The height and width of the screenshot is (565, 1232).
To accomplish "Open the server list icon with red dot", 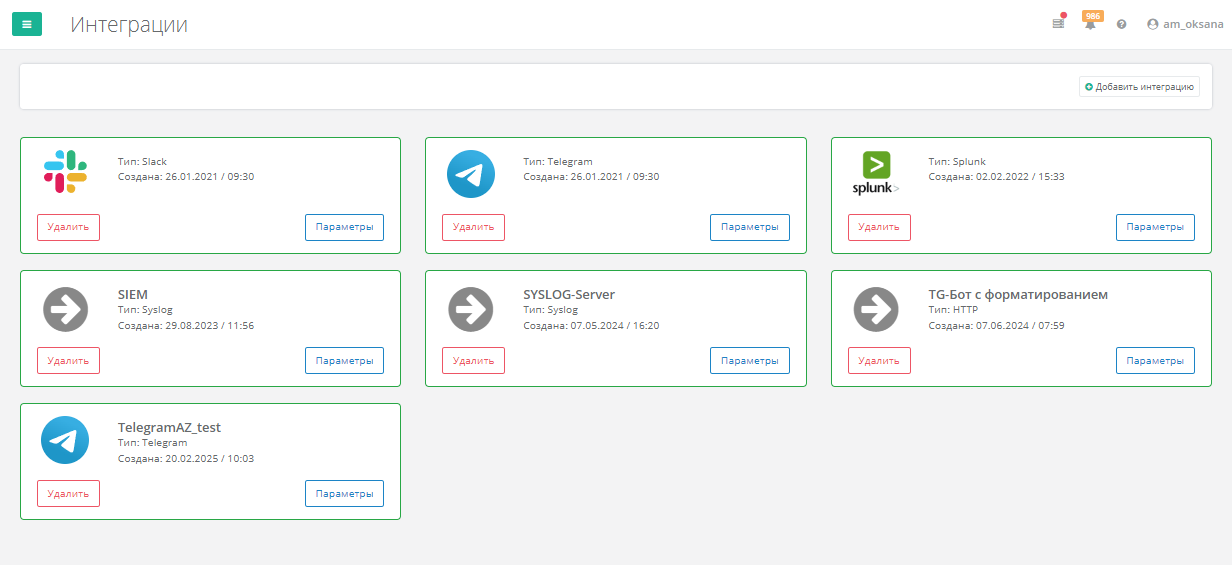I will click(1058, 23).
